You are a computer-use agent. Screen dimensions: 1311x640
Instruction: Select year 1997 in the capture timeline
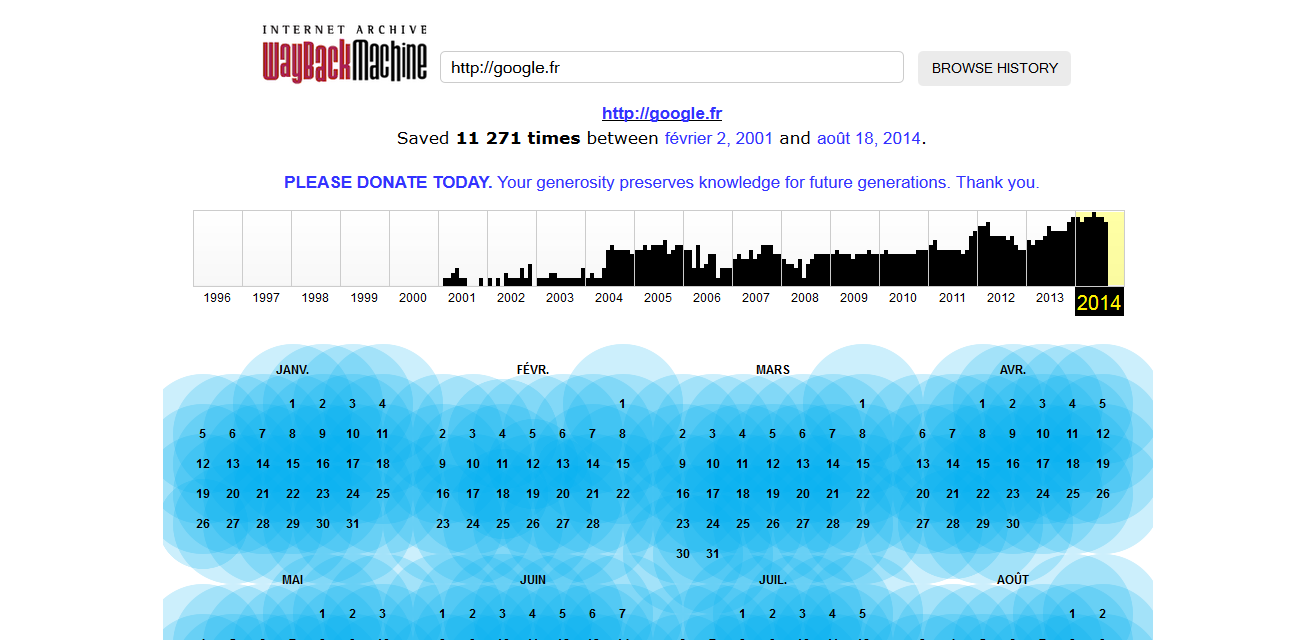tap(266, 297)
